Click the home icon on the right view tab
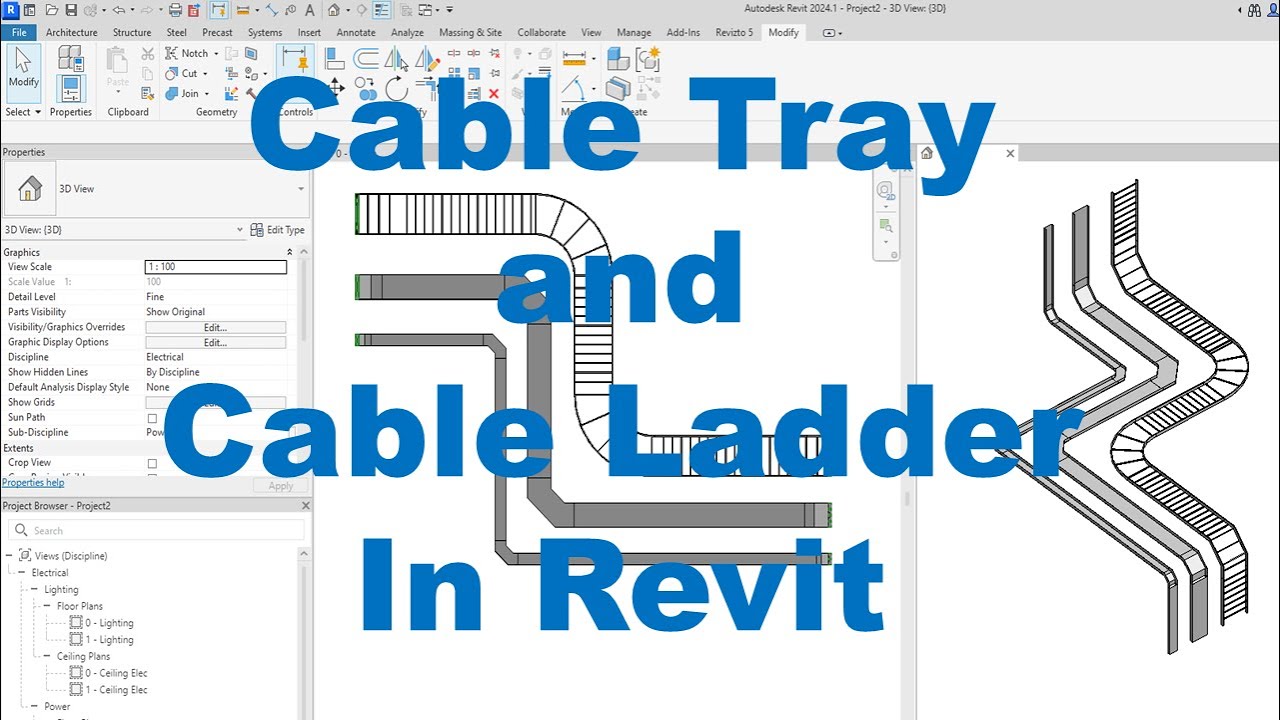The height and width of the screenshot is (720, 1280). click(927, 153)
